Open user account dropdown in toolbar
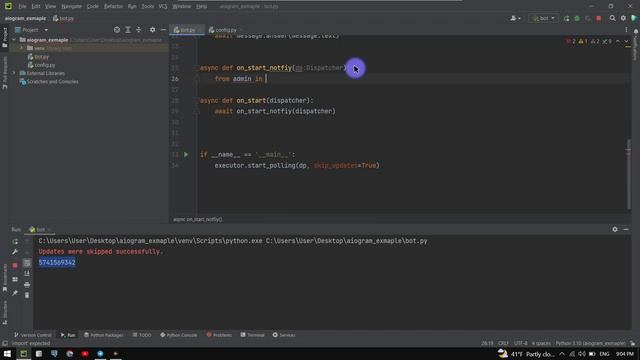This screenshot has height=360, width=640. click(x=515, y=18)
